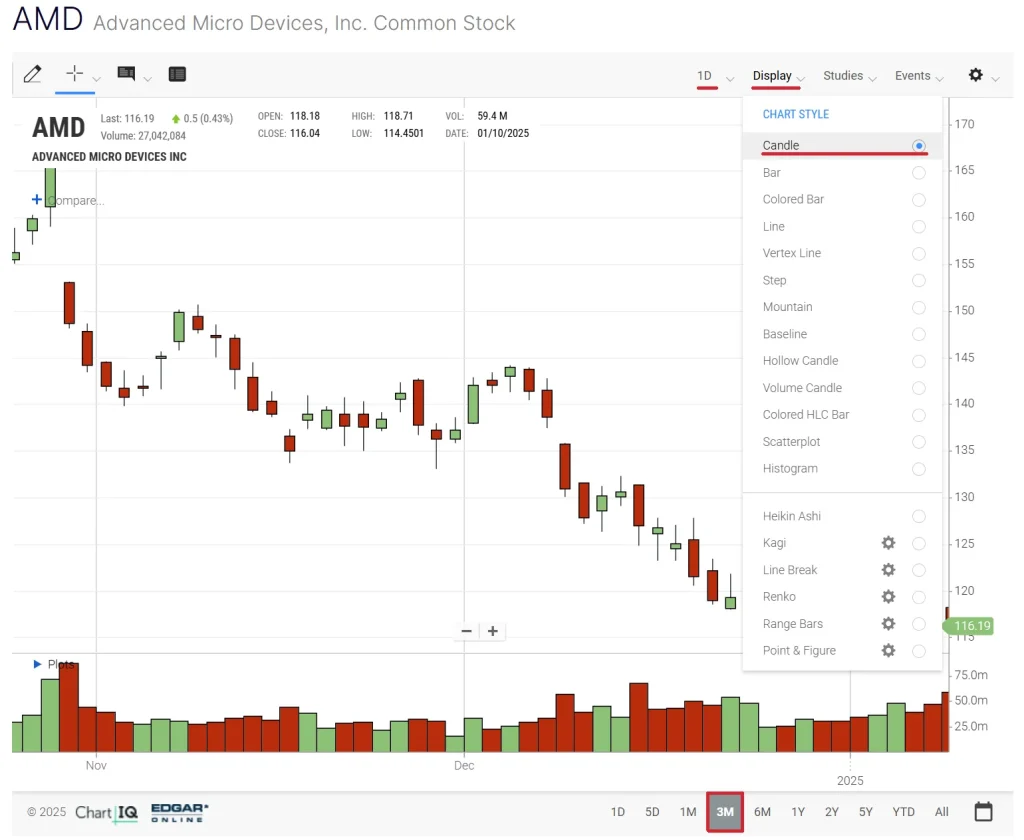Select the Range Bars radio button

[919, 624]
